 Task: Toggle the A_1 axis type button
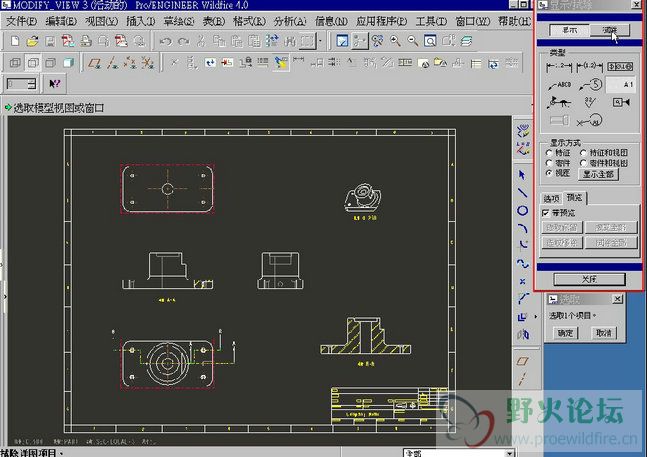click(x=620, y=85)
